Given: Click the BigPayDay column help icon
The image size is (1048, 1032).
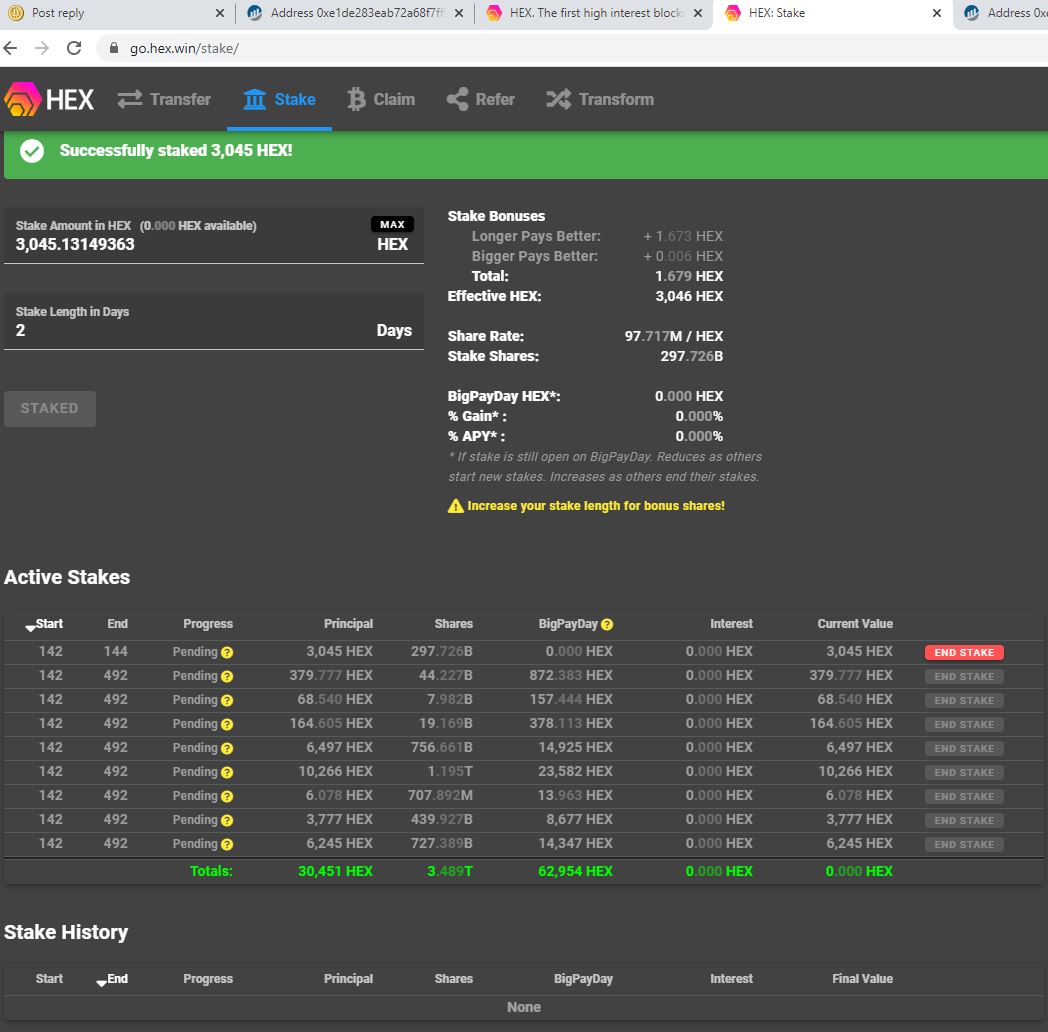Looking at the screenshot, I should 607,624.
